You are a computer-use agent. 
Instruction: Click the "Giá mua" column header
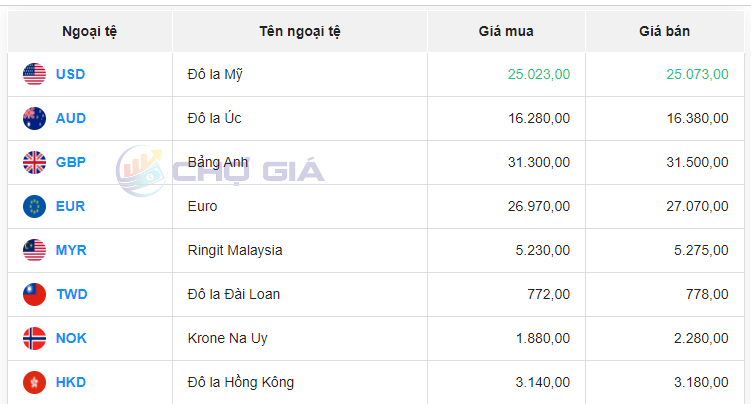tap(506, 31)
